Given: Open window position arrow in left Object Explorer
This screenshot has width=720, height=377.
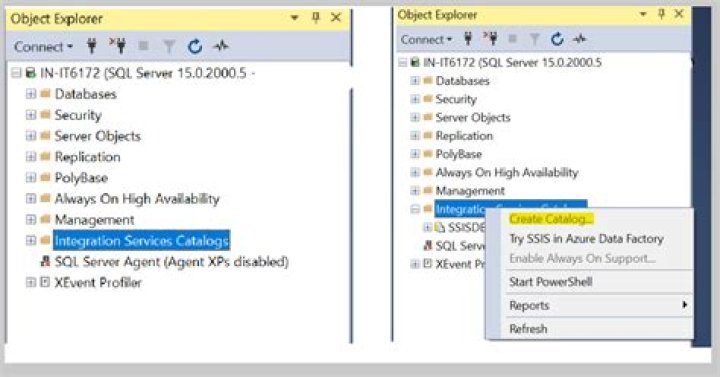Looking at the screenshot, I should [294, 18].
